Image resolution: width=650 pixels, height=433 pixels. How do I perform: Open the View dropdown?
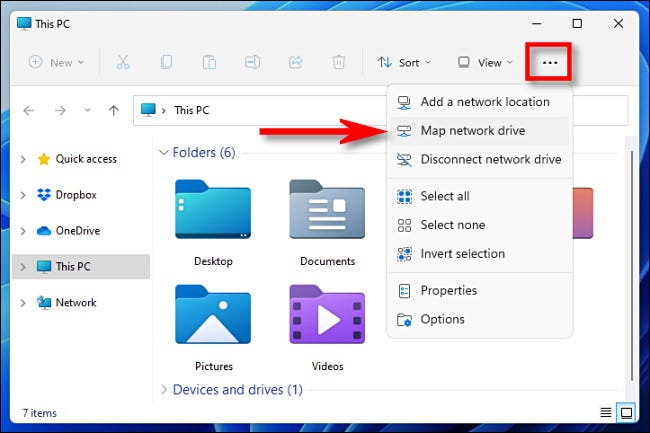(x=485, y=63)
